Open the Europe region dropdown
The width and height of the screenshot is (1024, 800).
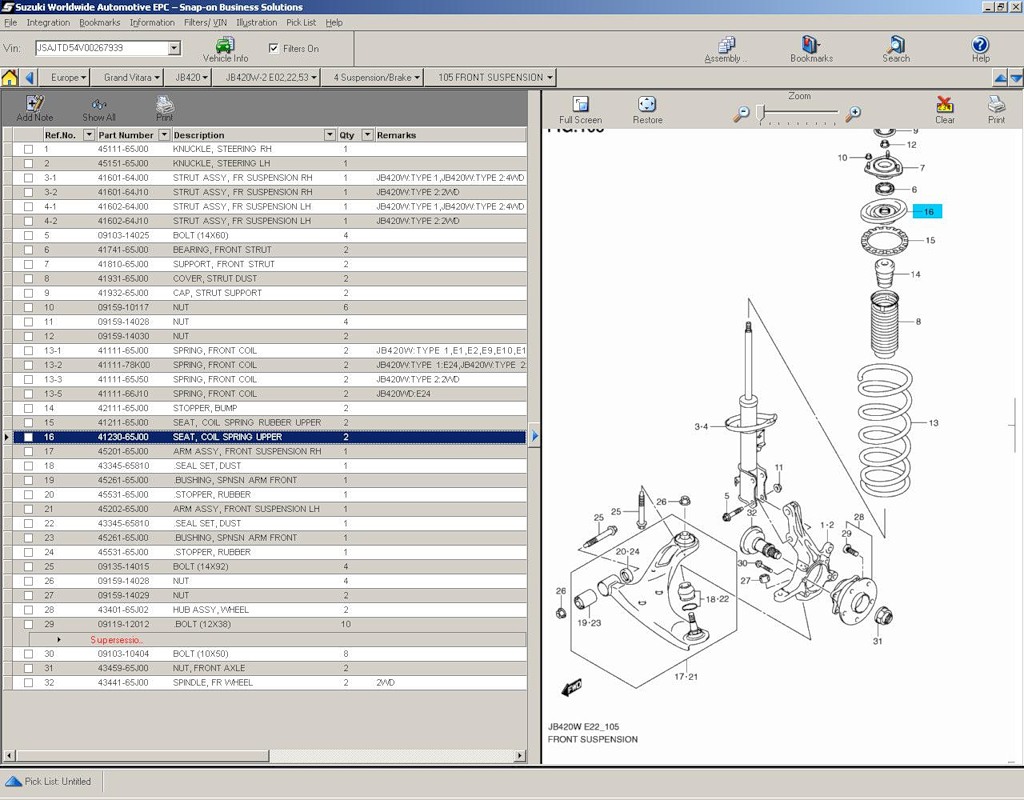(69, 77)
